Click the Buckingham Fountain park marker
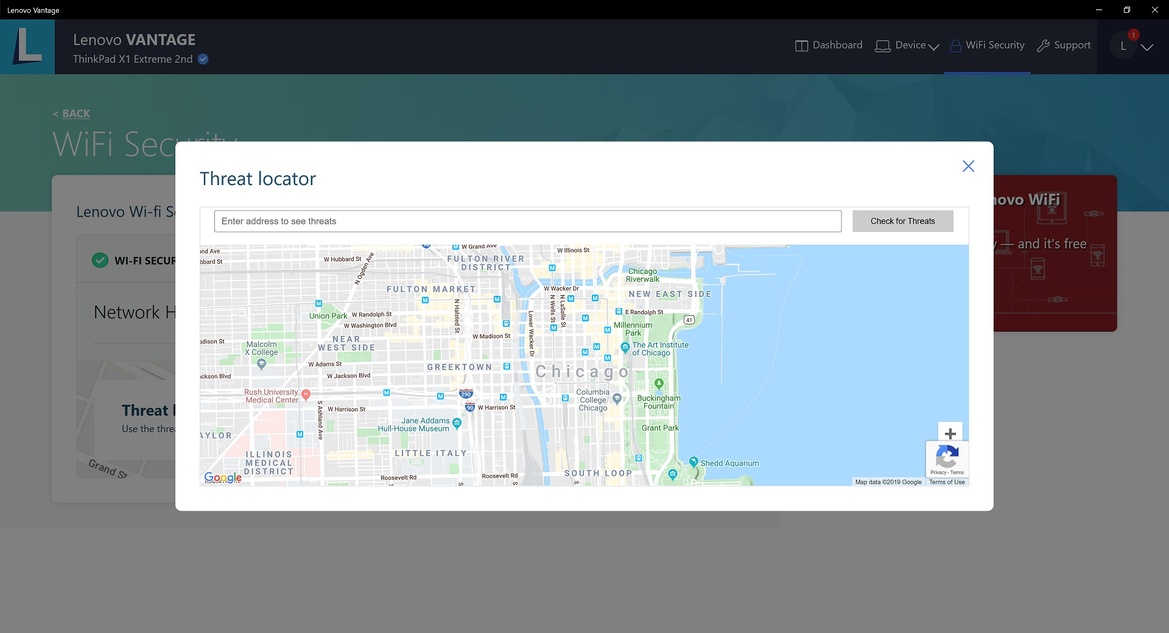Viewport: 1169px width, 633px height. [658, 383]
